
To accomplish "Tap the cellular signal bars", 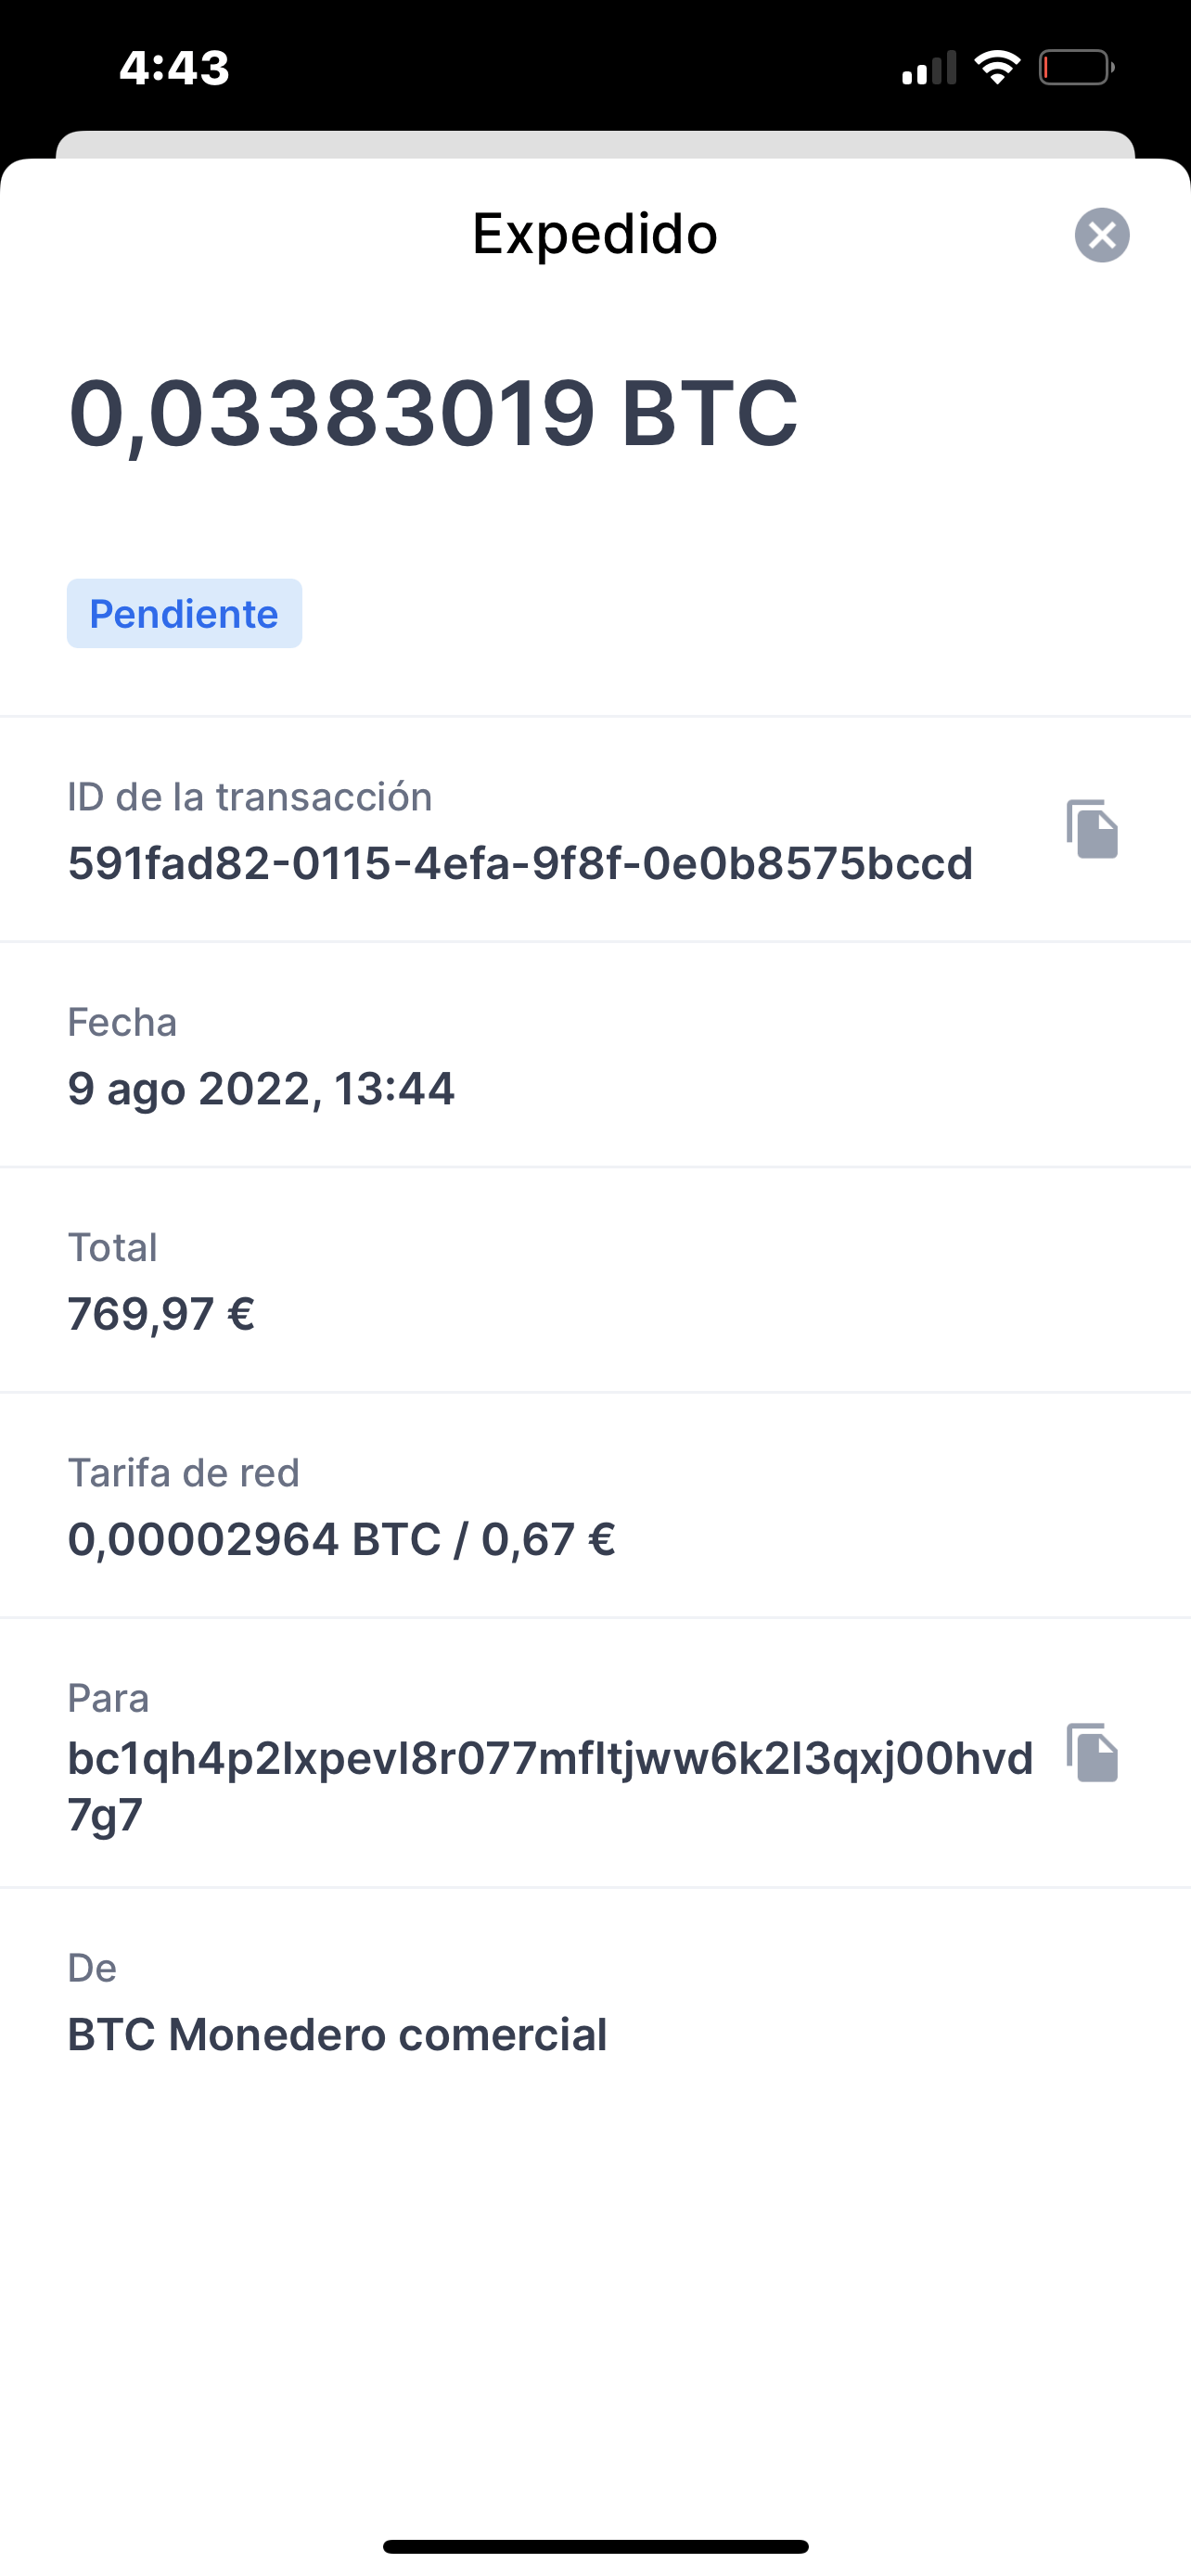I will (x=929, y=68).
